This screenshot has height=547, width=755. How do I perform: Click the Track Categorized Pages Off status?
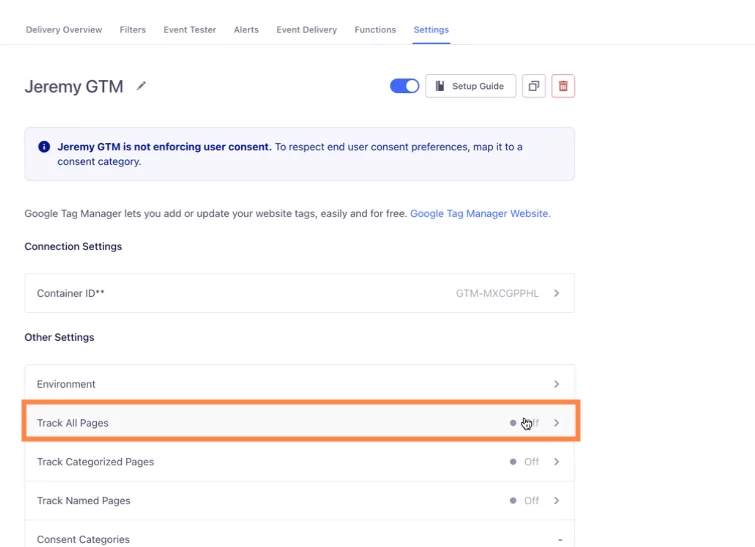(524, 462)
